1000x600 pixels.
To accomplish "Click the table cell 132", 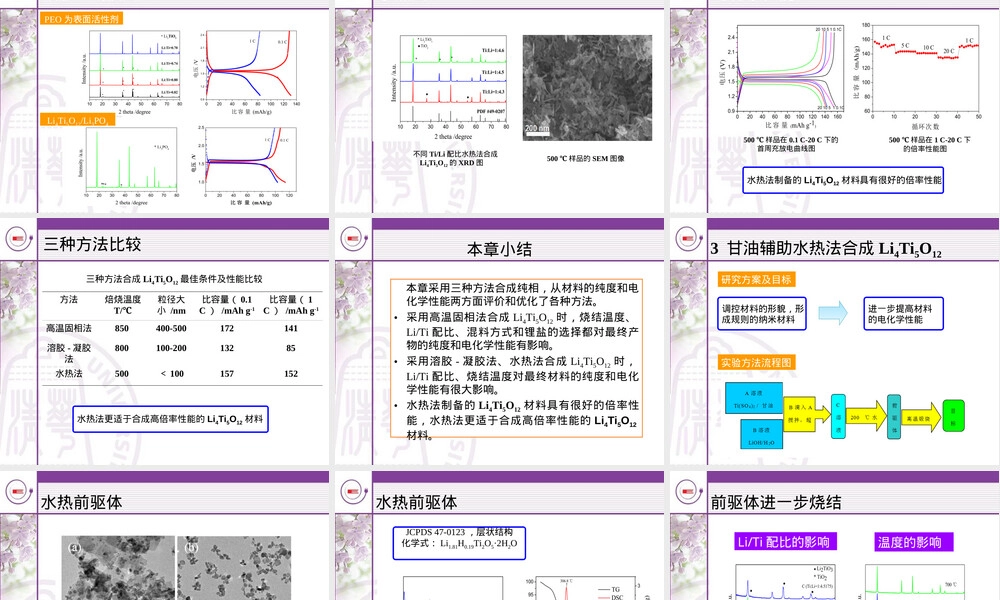I will click(x=226, y=348).
